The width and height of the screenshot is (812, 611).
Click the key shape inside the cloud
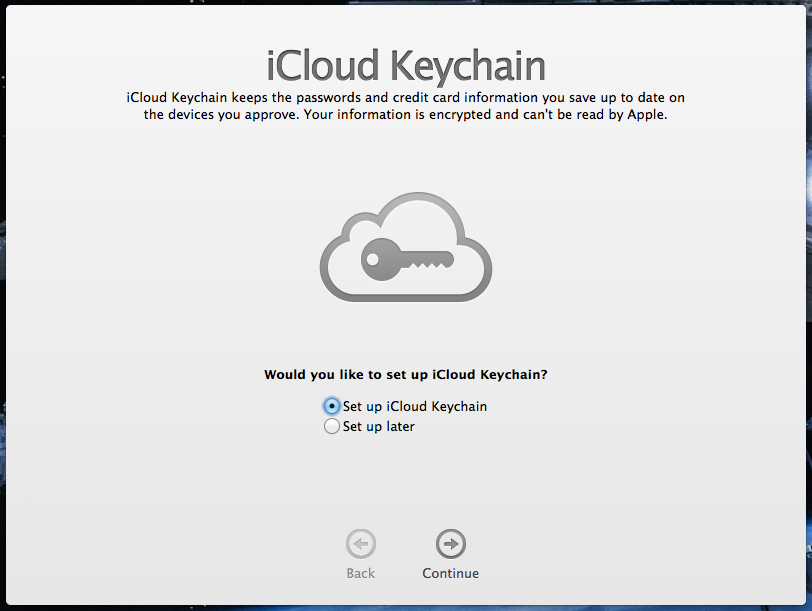point(407,260)
